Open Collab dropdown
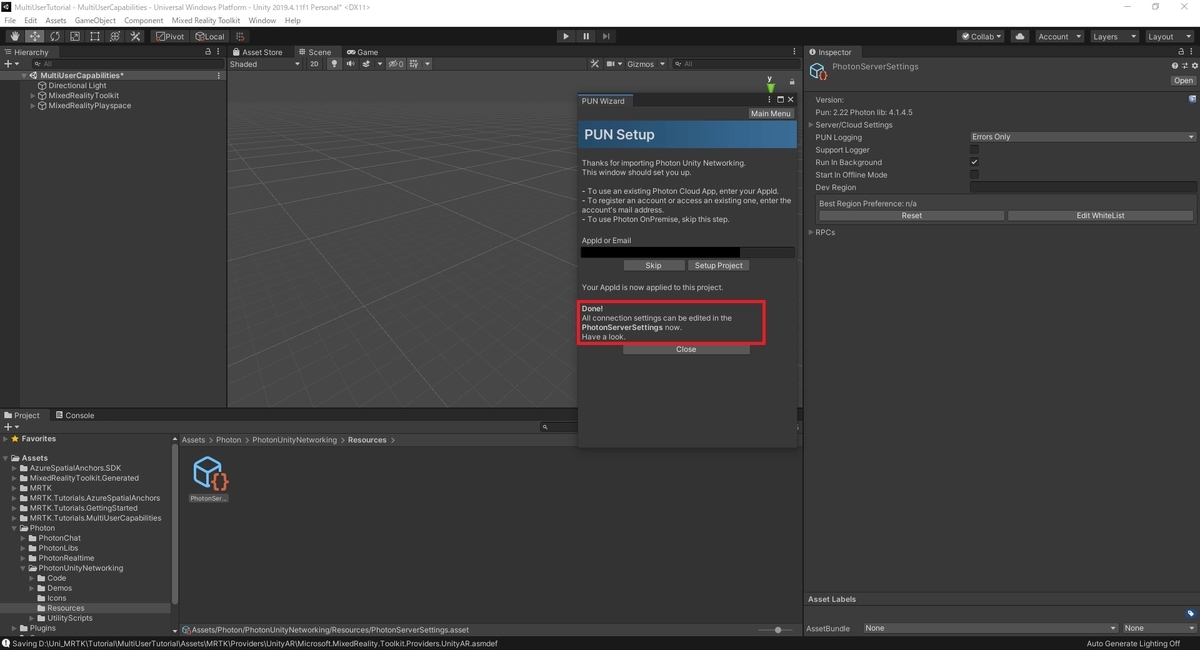The width and height of the screenshot is (1200, 650). (x=981, y=36)
